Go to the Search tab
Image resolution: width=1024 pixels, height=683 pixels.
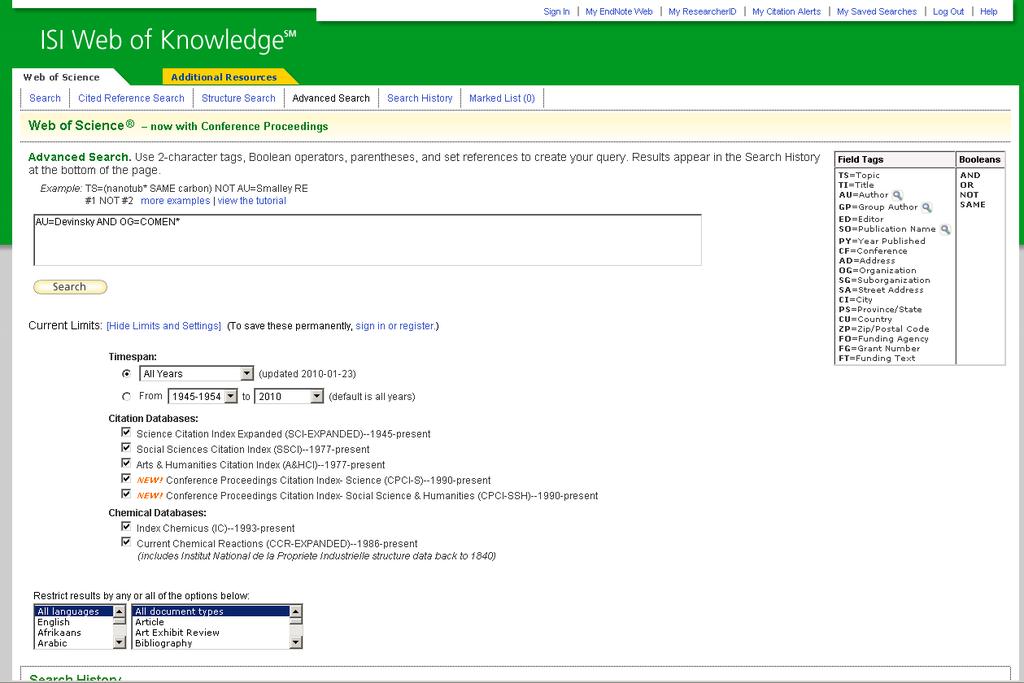pyautogui.click(x=45, y=98)
